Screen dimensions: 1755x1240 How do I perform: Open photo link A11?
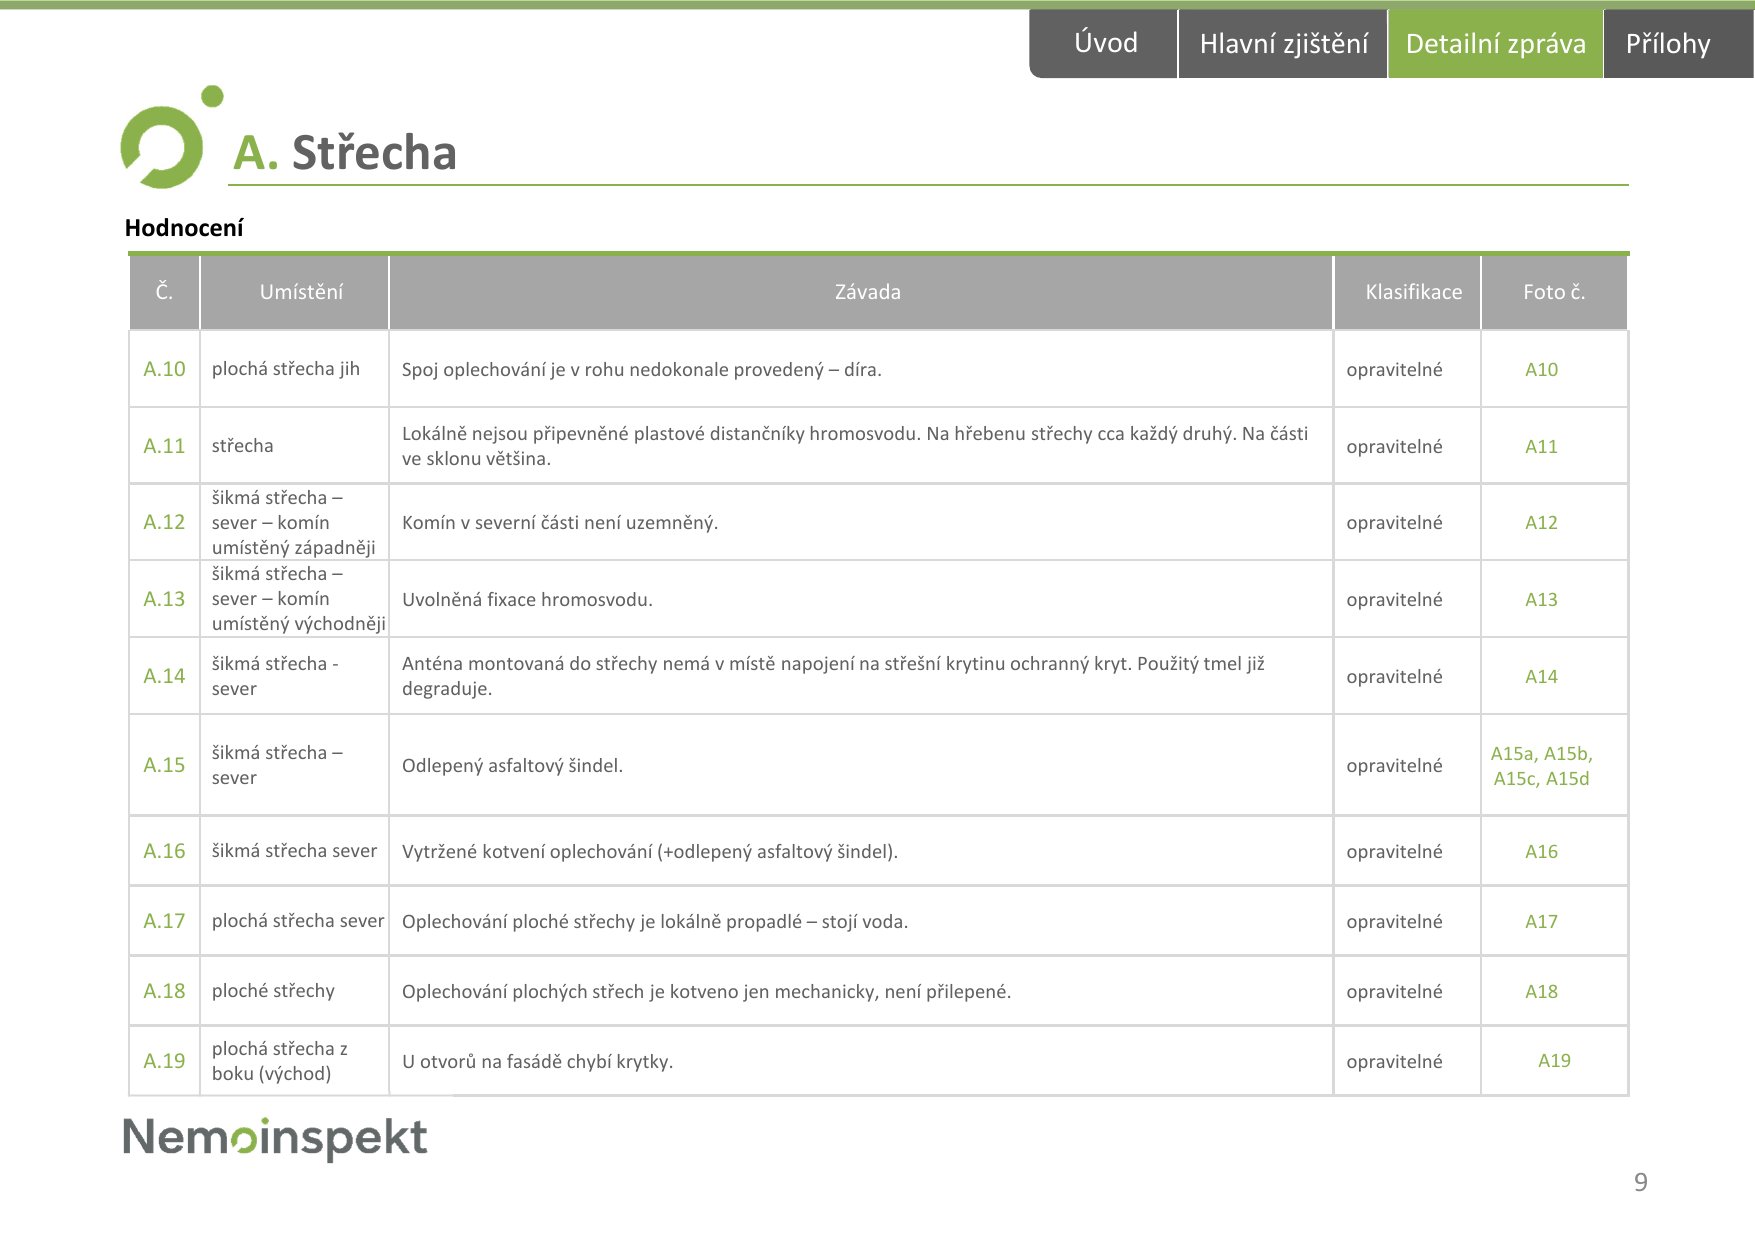click(1541, 446)
